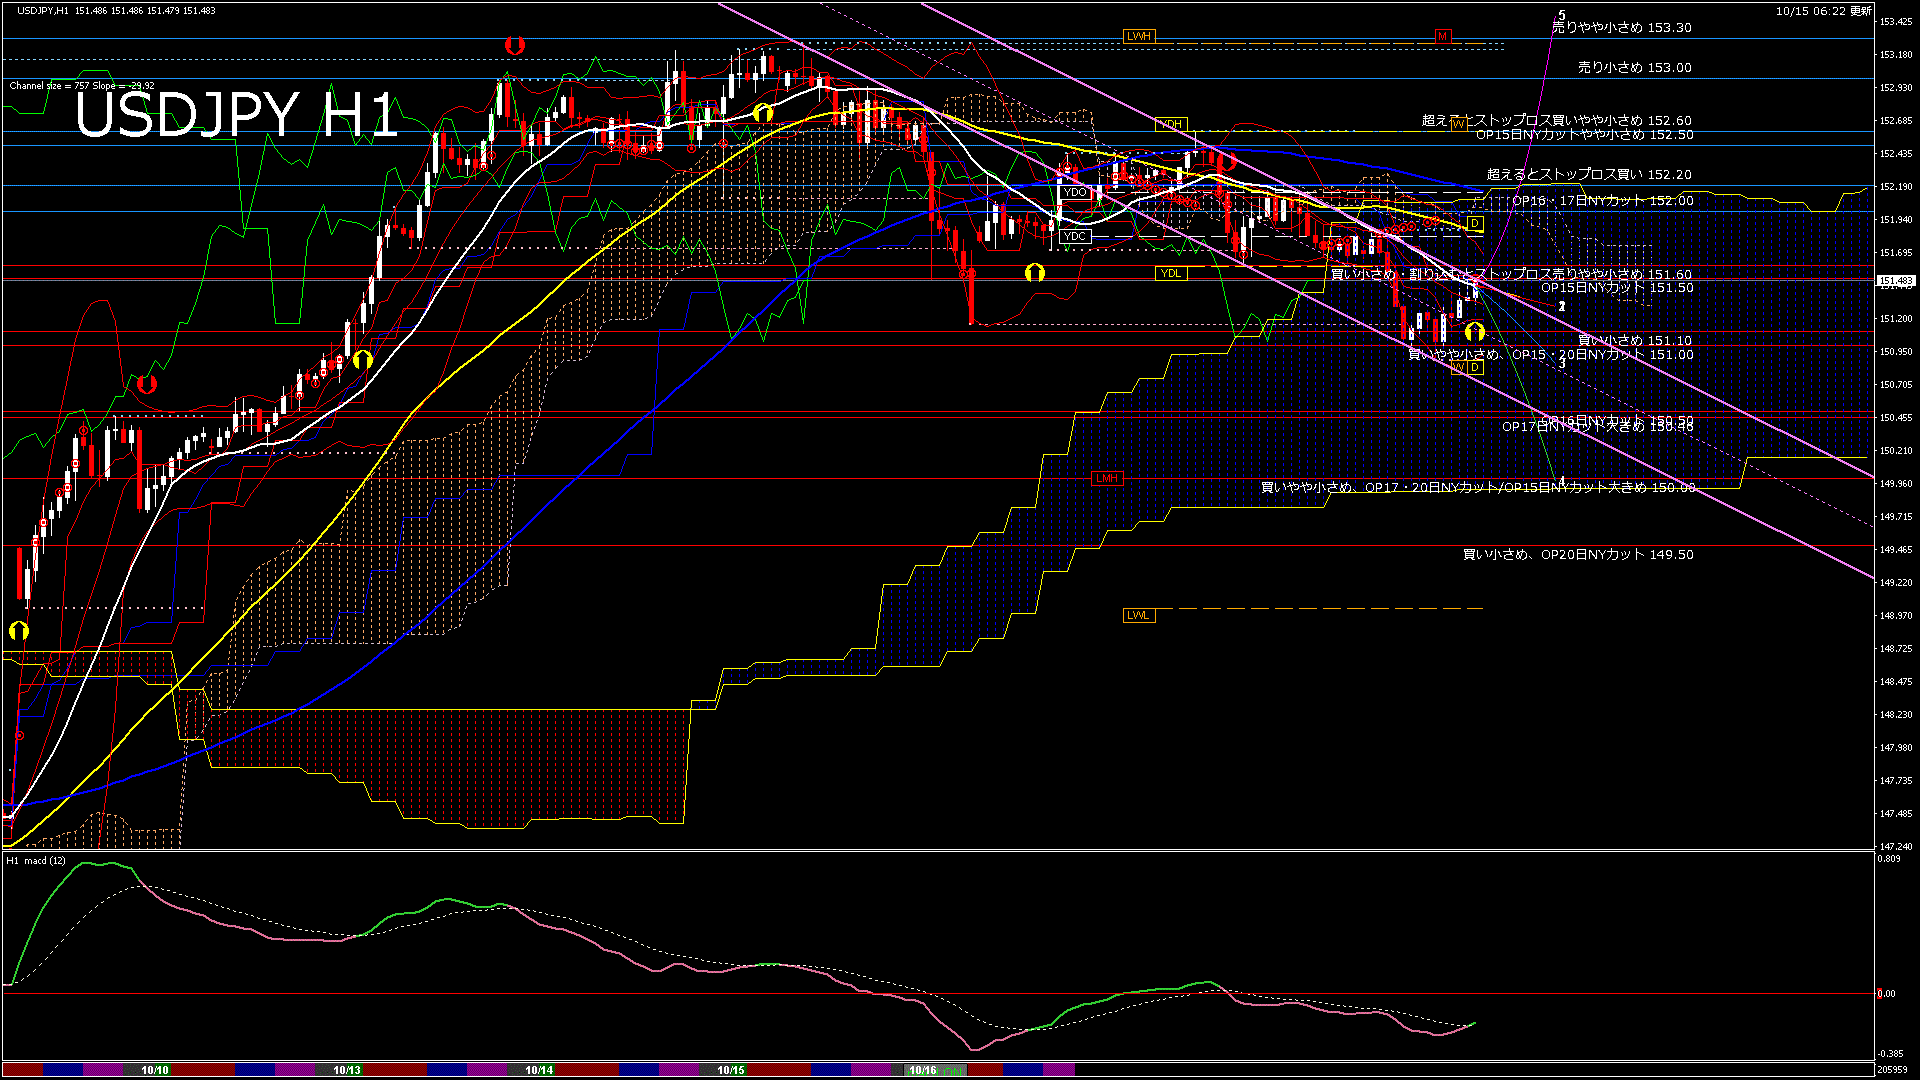Select the 10/10 date marker

coord(155,1070)
